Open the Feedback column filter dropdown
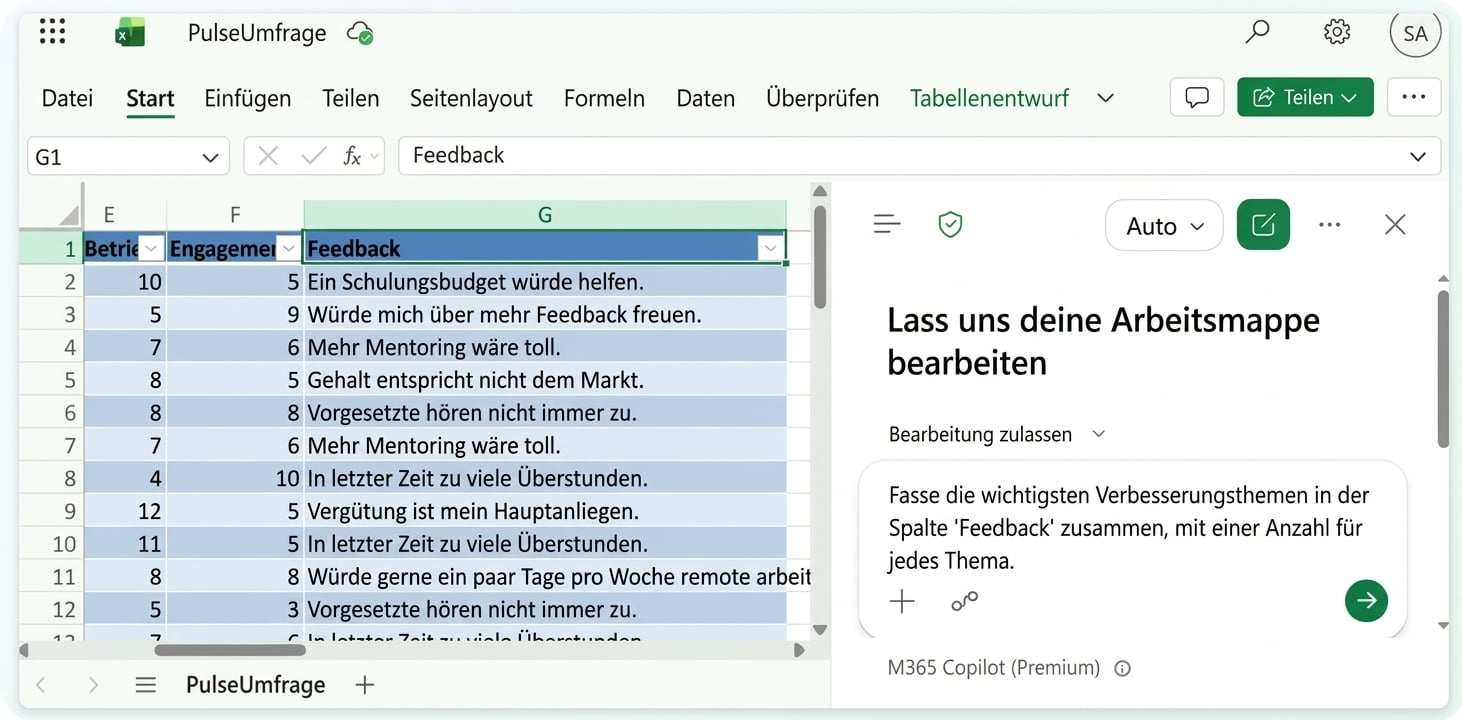 pos(770,248)
